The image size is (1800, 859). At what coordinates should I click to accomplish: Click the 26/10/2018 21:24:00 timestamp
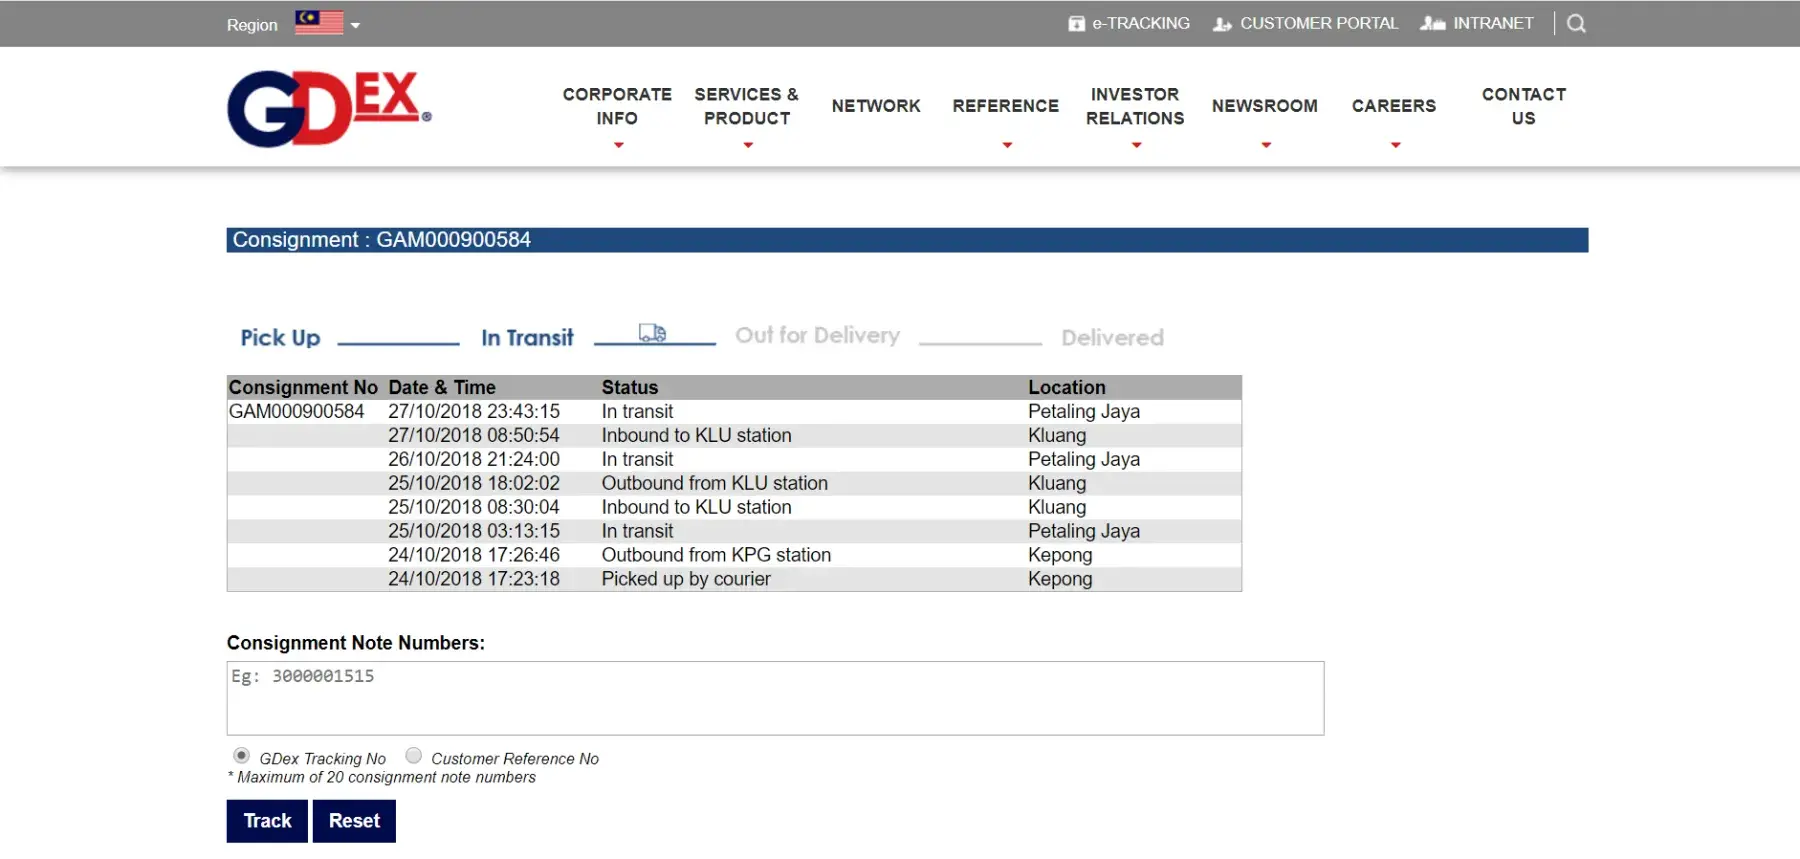(474, 459)
